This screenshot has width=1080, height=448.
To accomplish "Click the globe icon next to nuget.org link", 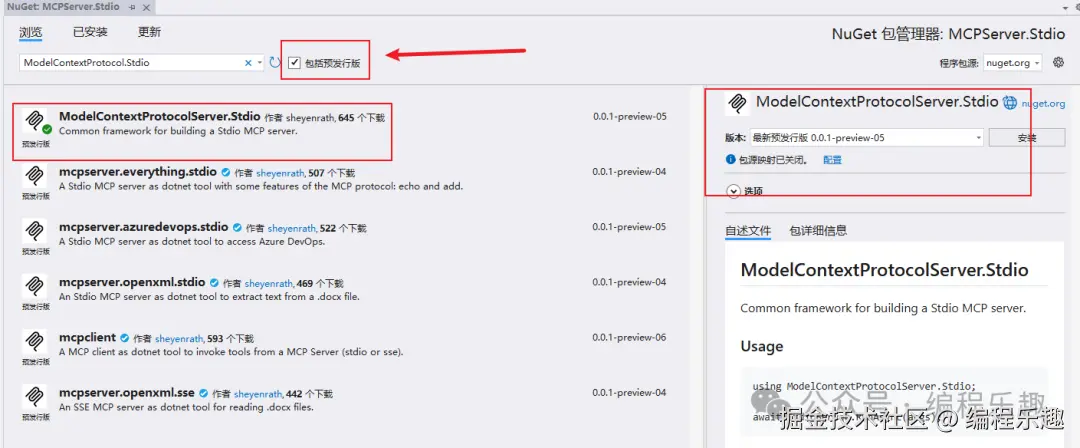I will (1010, 103).
